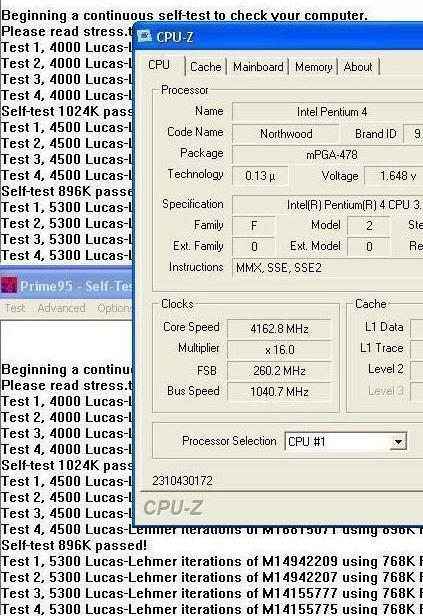Click the Technology value 0.13 µ
423x616 pixels.
tap(260, 176)
